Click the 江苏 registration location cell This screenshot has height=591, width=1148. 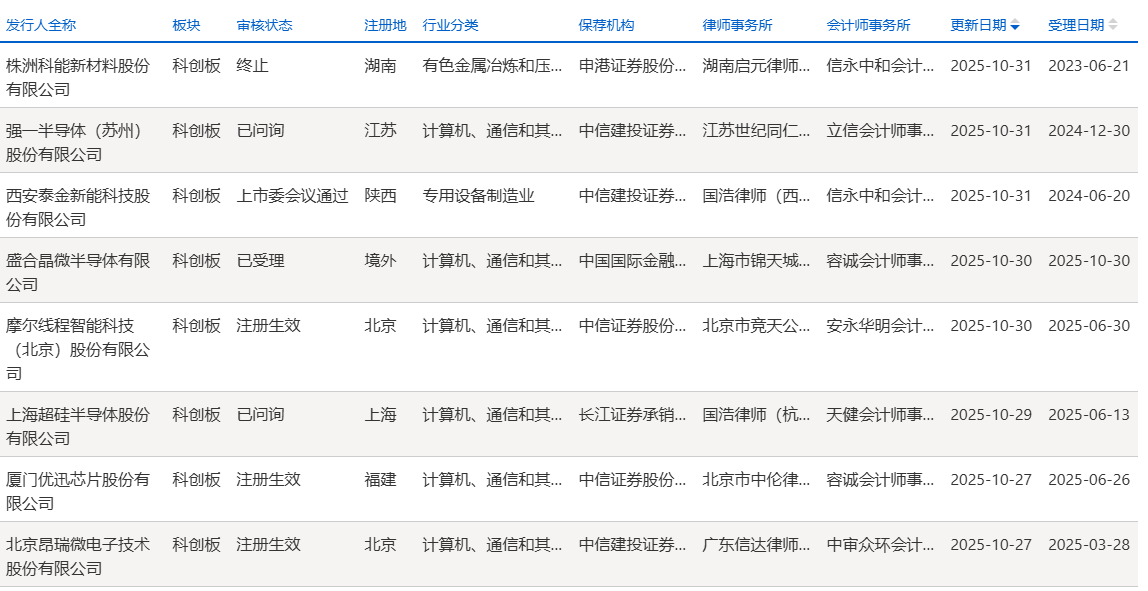[x=381, y=131]
